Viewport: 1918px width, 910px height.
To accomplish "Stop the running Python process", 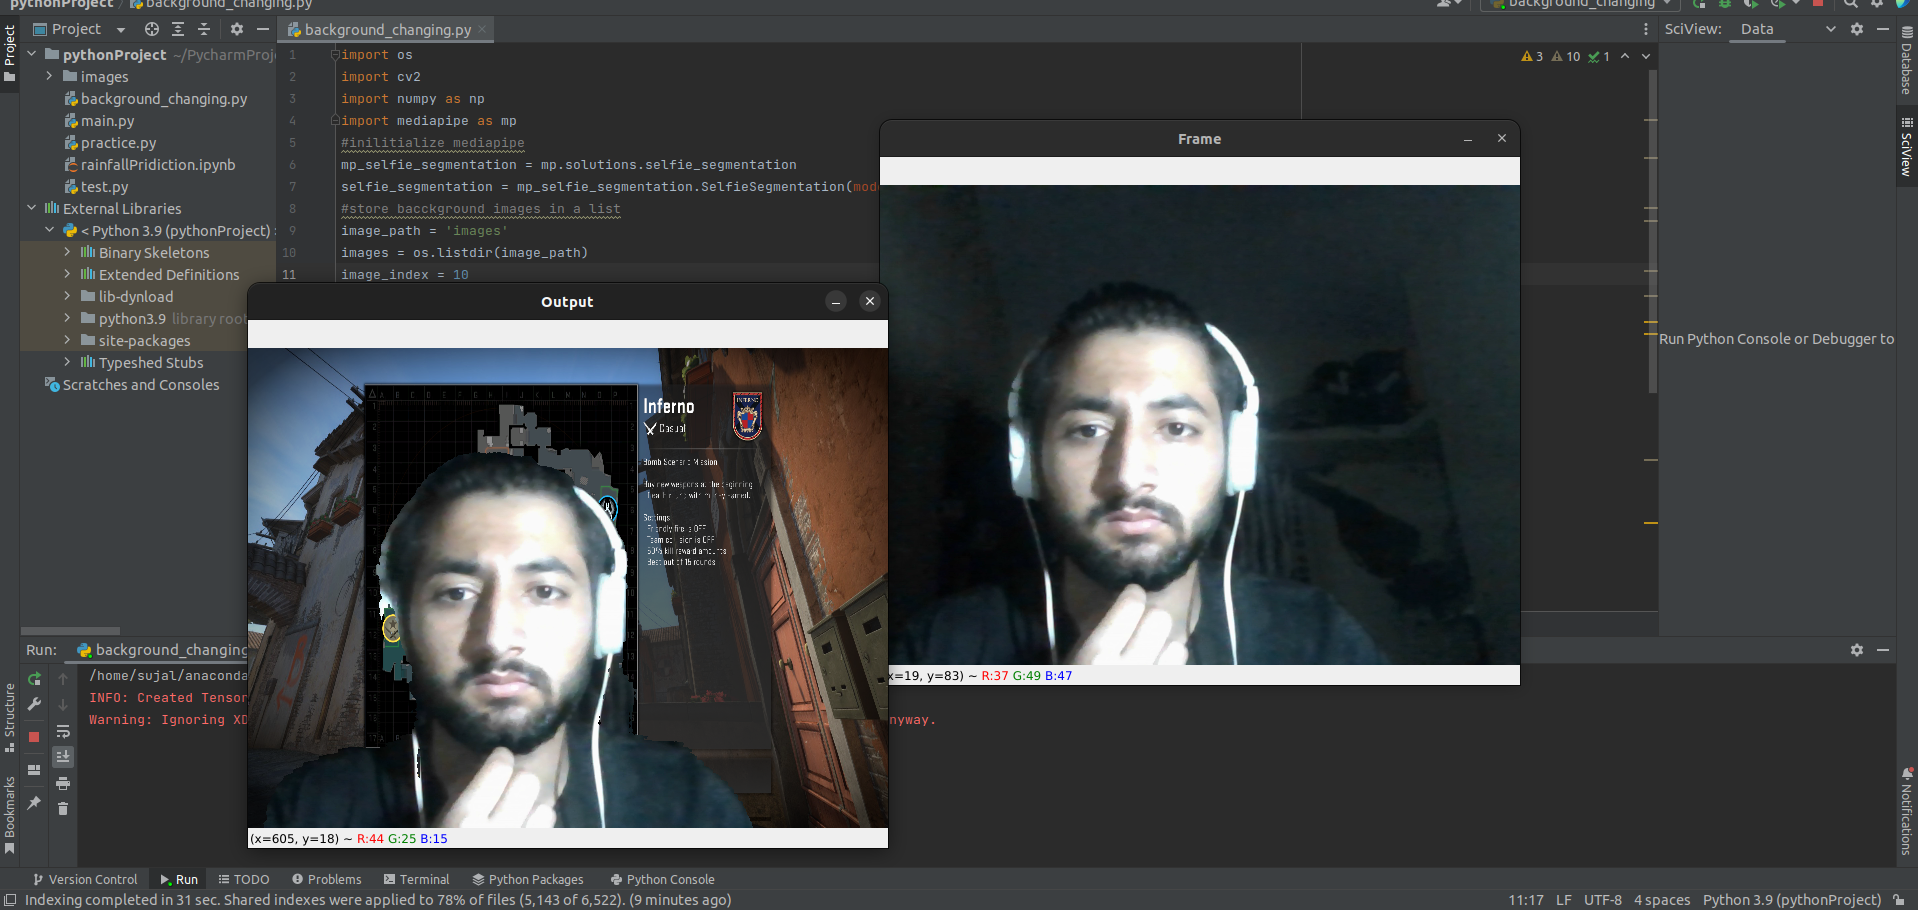I will [x=33, y=733].
